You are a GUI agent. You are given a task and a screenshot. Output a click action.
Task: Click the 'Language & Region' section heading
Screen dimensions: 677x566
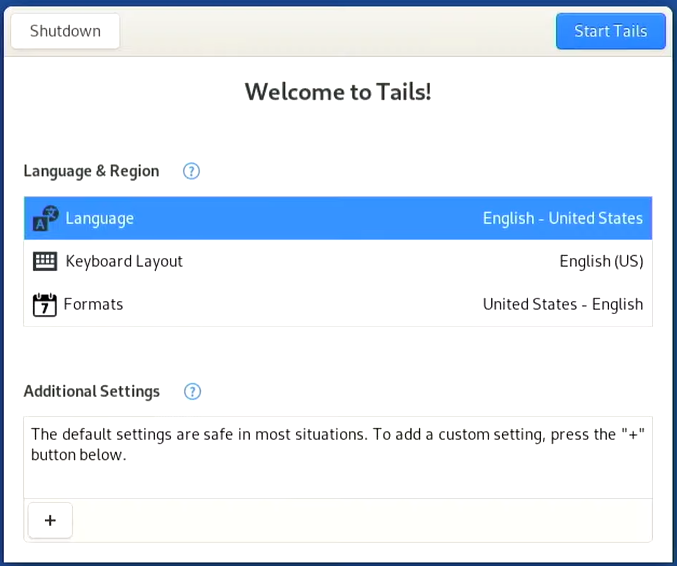pos(91,171)
